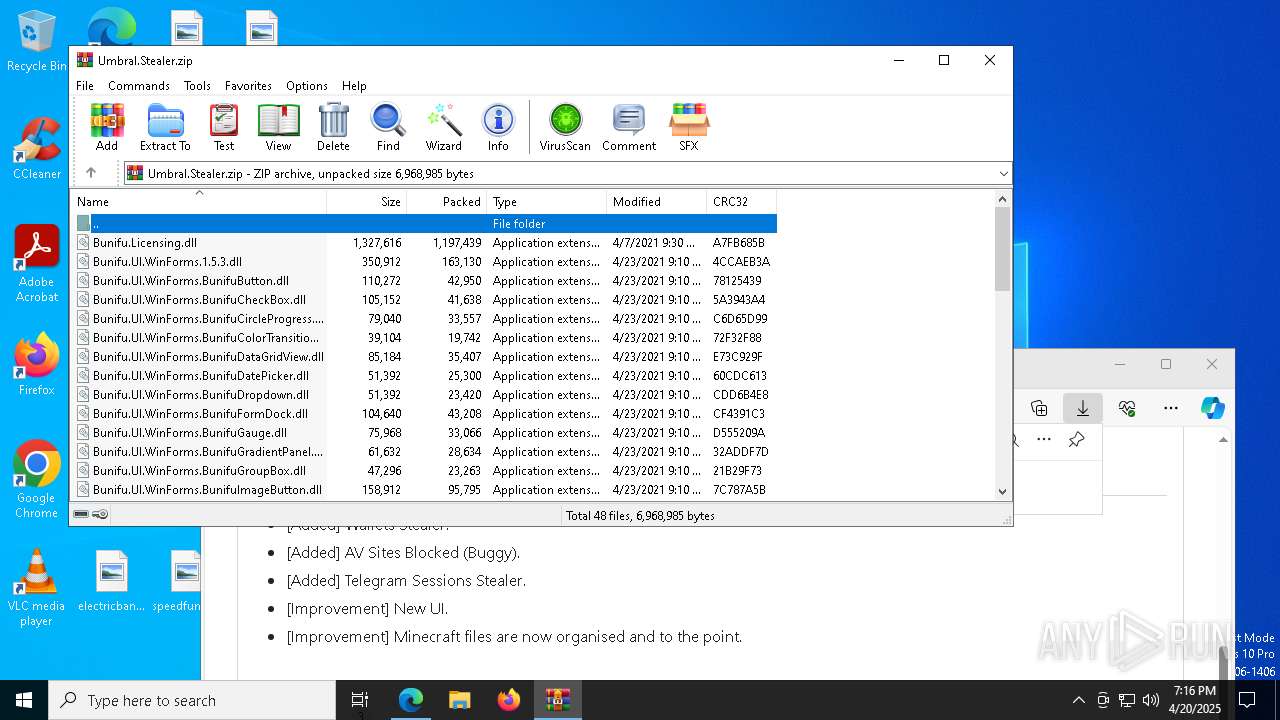The width and height of the screenshot is (1280, 720).
Task: Pin the Edge downloads panel
Action: 1077,440
